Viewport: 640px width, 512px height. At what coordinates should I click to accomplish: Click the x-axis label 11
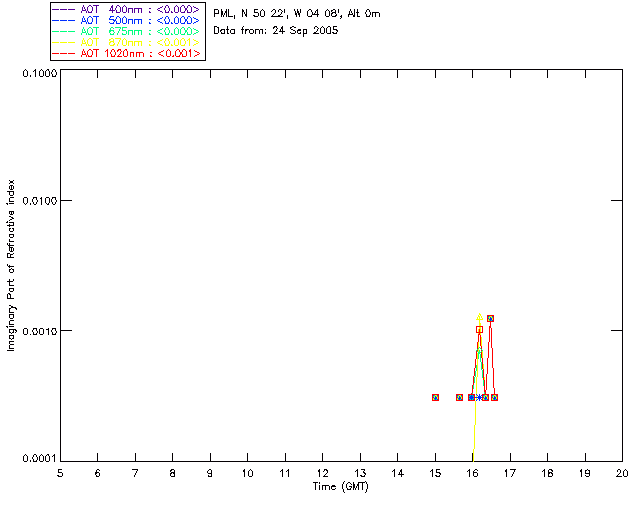(x=285, y=473)
